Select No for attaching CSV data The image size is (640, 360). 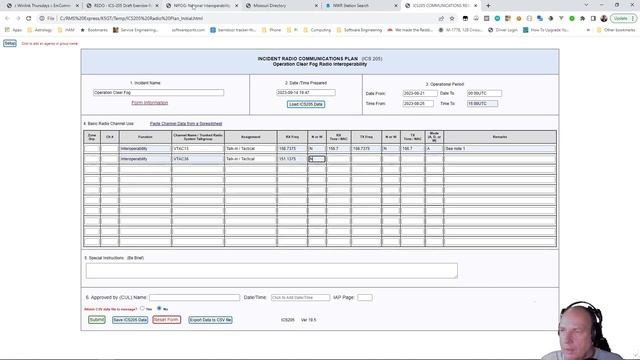pyautogui.click(x=159, y=309)
